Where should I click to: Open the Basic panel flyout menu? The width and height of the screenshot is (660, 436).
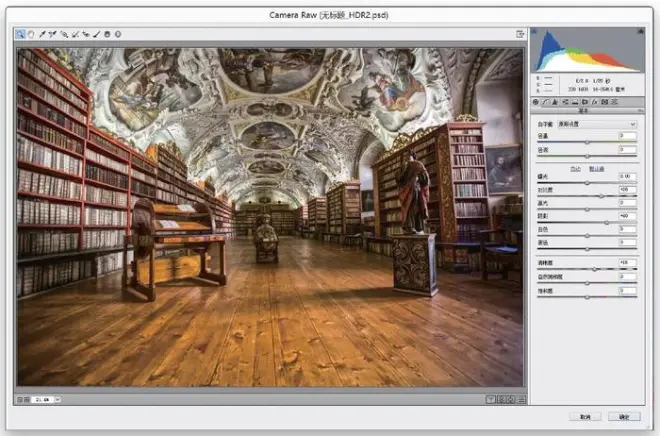click(x=641, y=110)
